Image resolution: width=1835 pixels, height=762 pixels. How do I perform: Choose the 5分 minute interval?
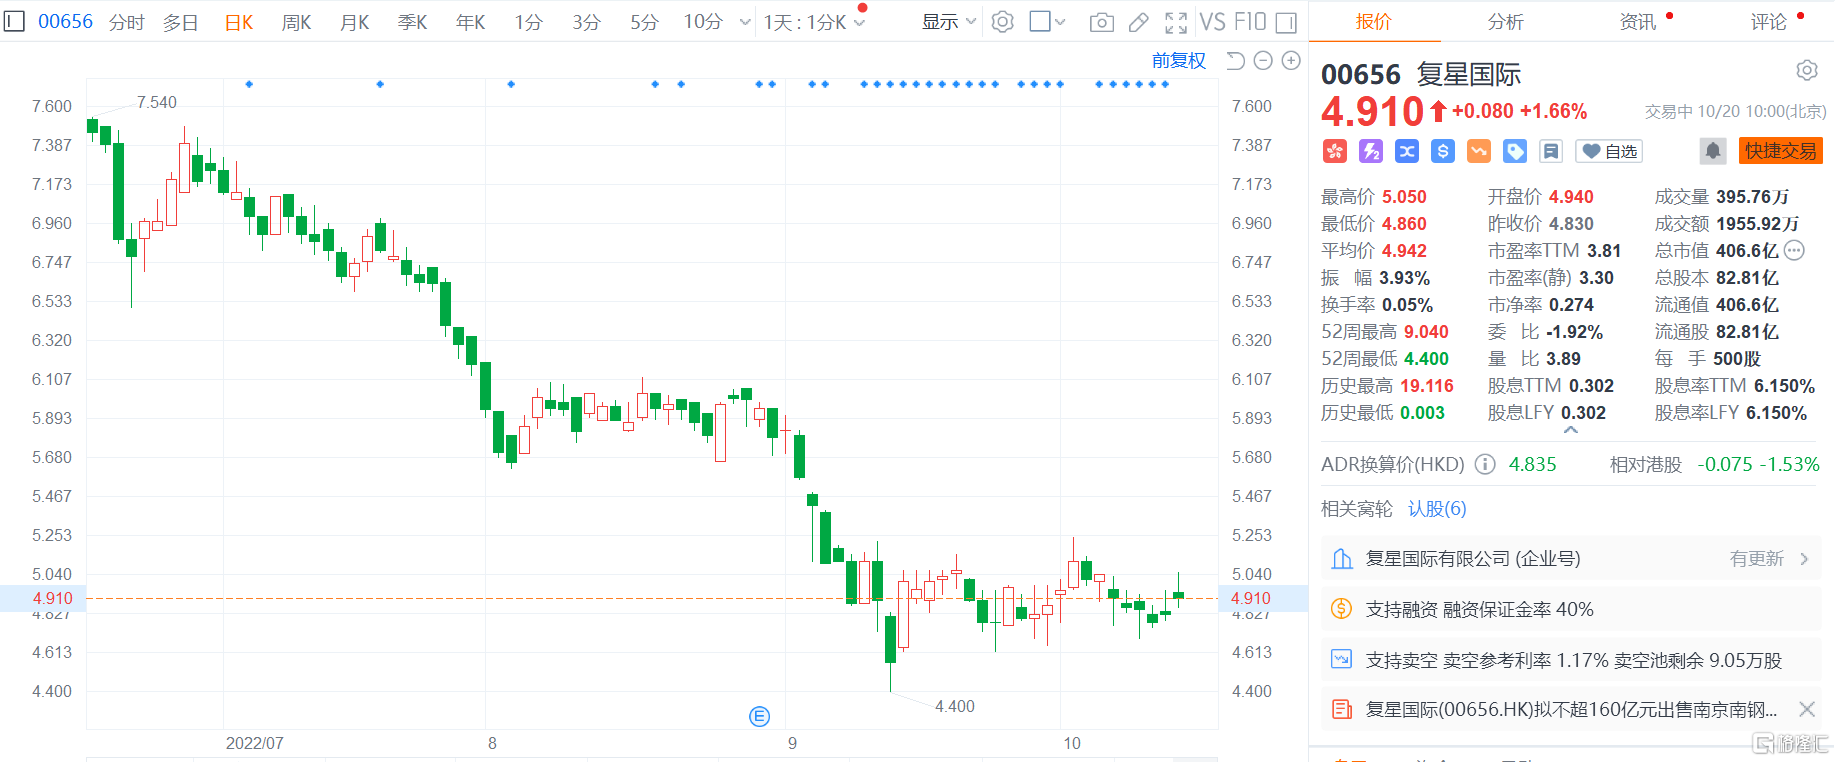644,22
